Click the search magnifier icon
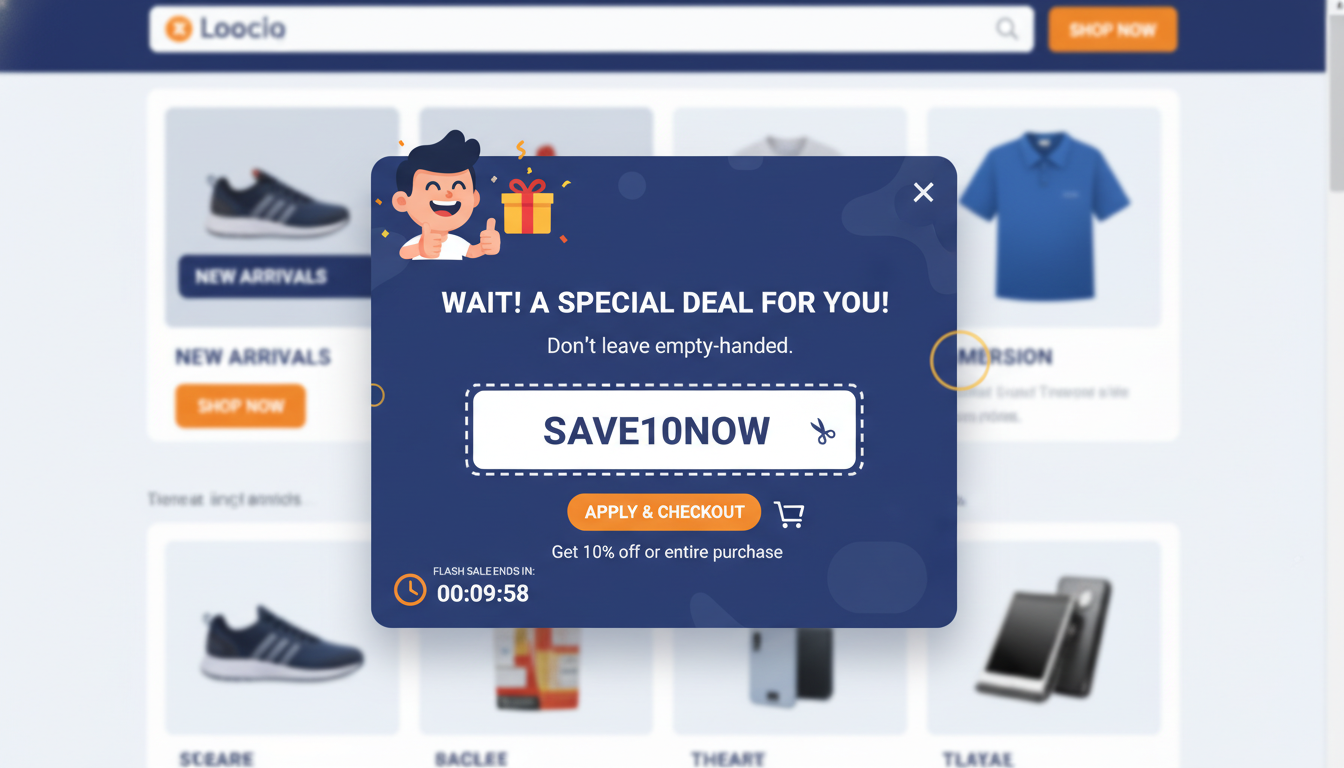 tap(1007, 29)
